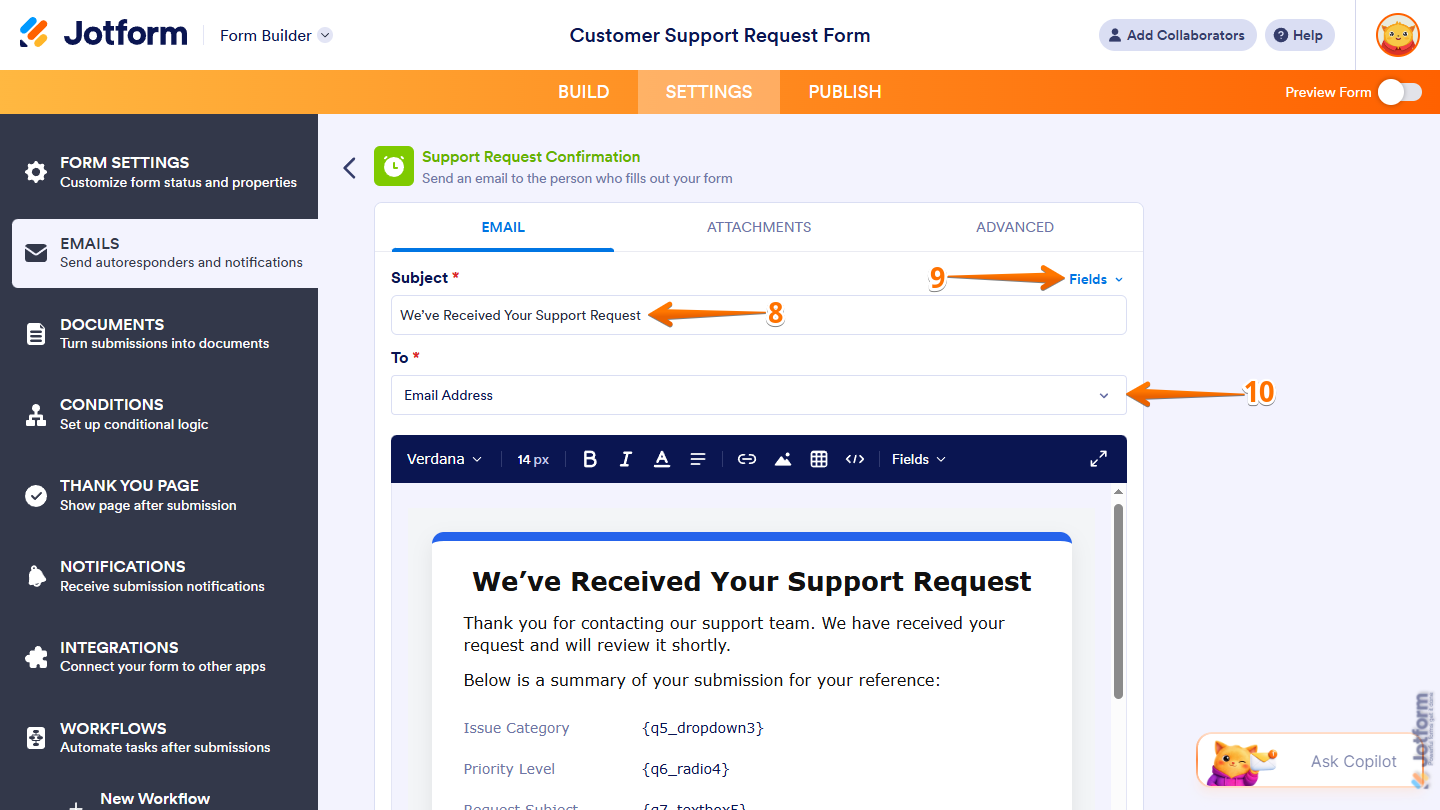The width and height of the screenshot is (1440, 810).
Task: Click the Customer Support Request Form title
Action: 720,35
